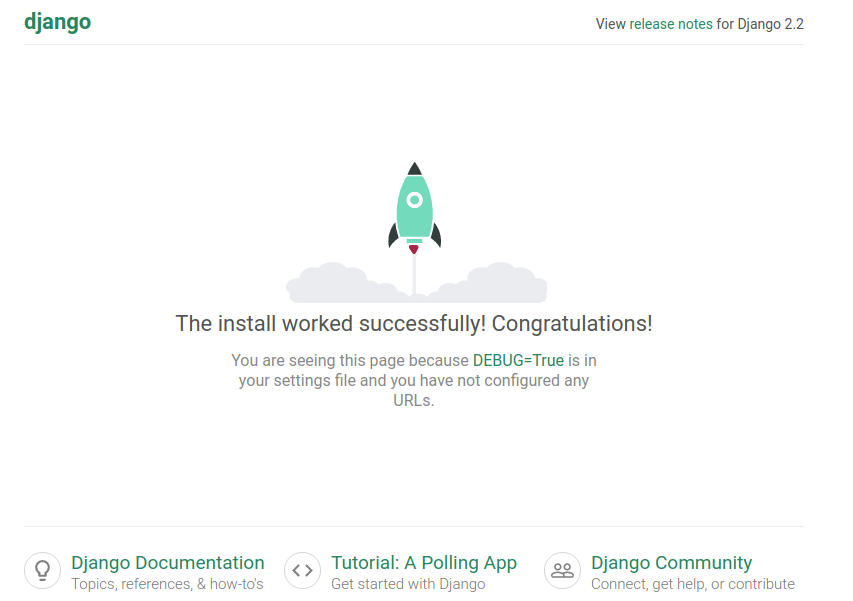
Task: Open Tutorial: A Polling App link
Action: coord(424,562)
